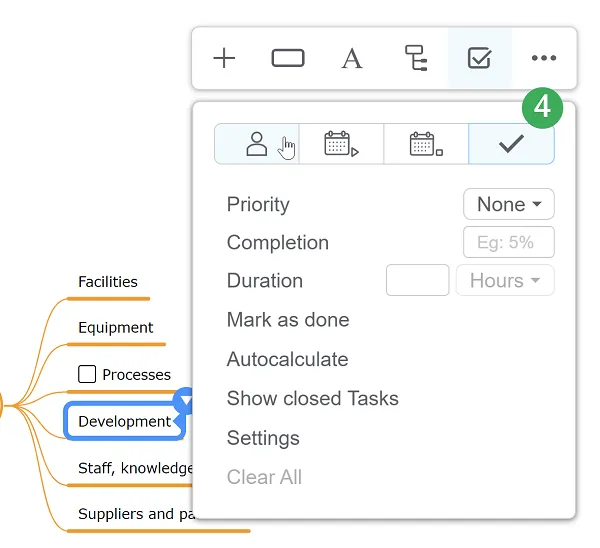Open the Priority None dropdown
The height and width of the screenshot is (548, 600).
coord(509,204)
